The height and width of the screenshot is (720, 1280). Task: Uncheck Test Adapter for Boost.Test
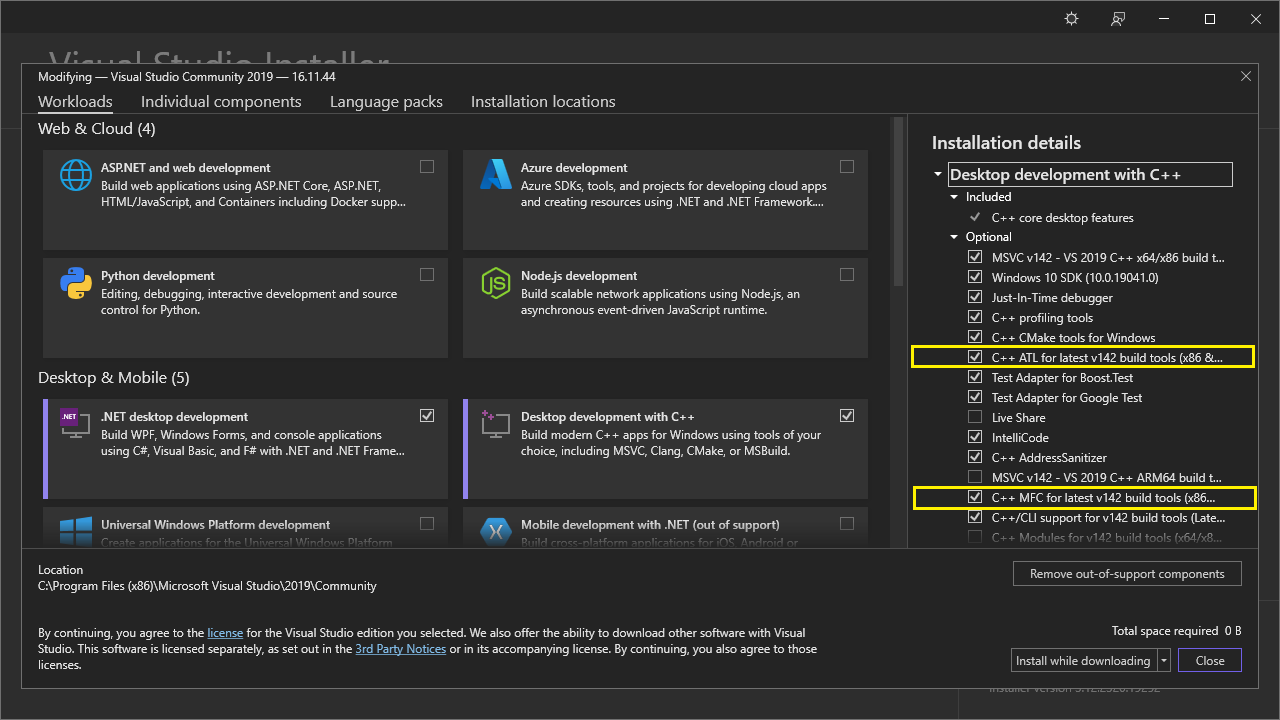click(975, 377)
